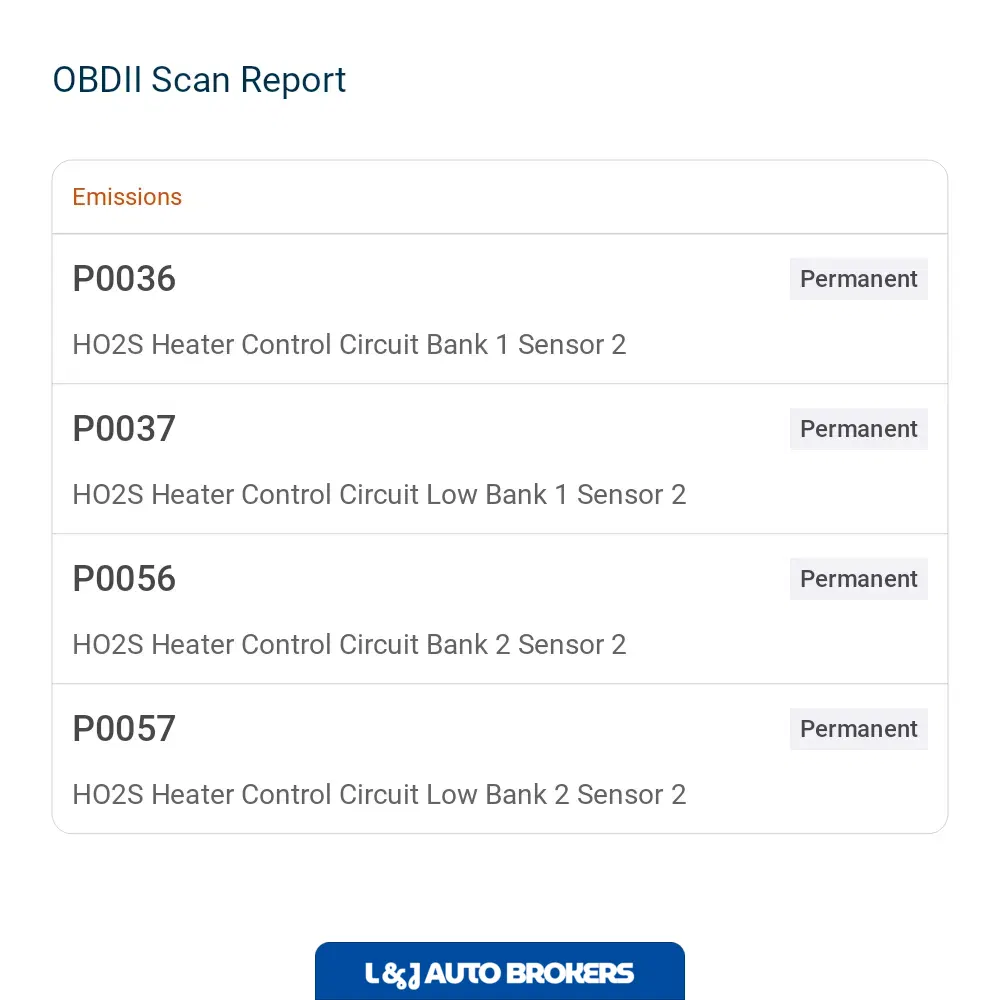Click the P0056 row area between code and badge
This screenshot has width=1000, height=1000.
483,578
